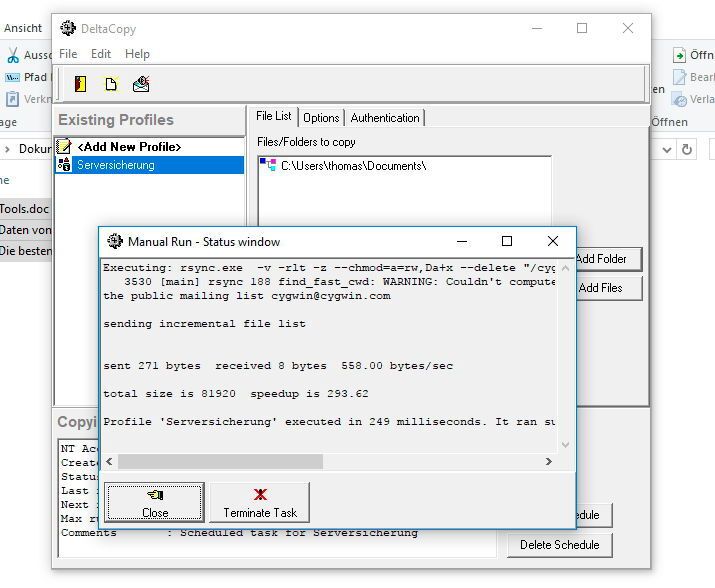This screenshot has width=715, height=588.
Task: Click the Verlauf history icon in Explorer ribbon
Action: (x=679, y=99)
